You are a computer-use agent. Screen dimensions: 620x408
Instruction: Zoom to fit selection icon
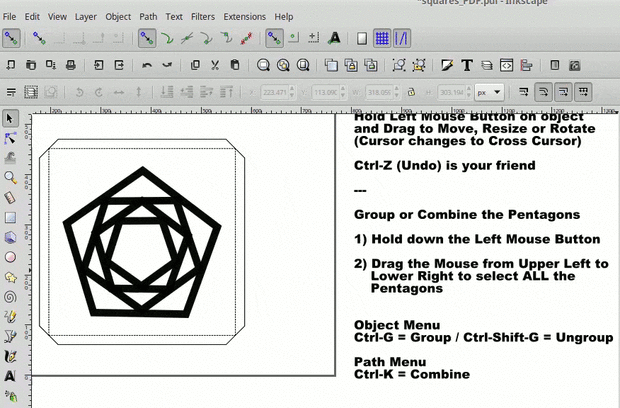pyautogui.click(x=263, y=65)
